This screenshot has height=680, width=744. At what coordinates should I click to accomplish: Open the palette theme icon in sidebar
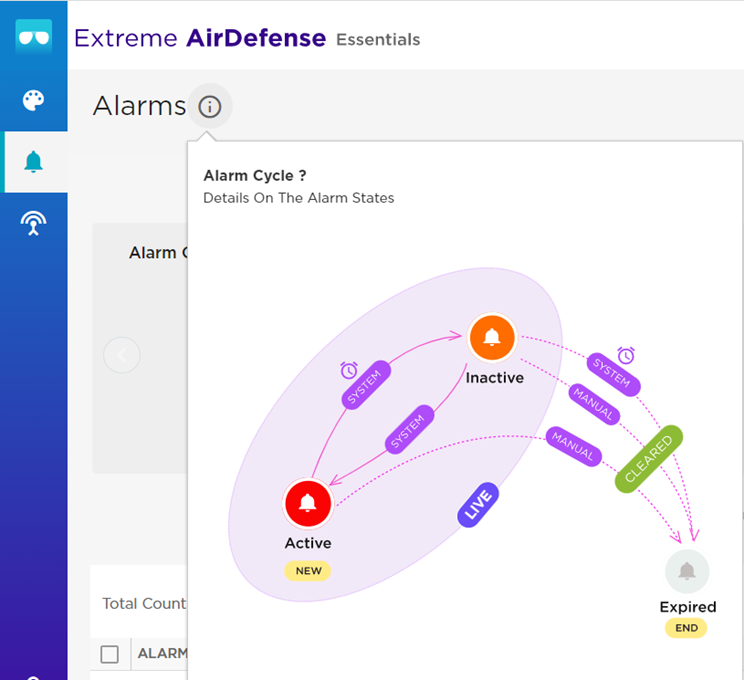tap(33, 101)
